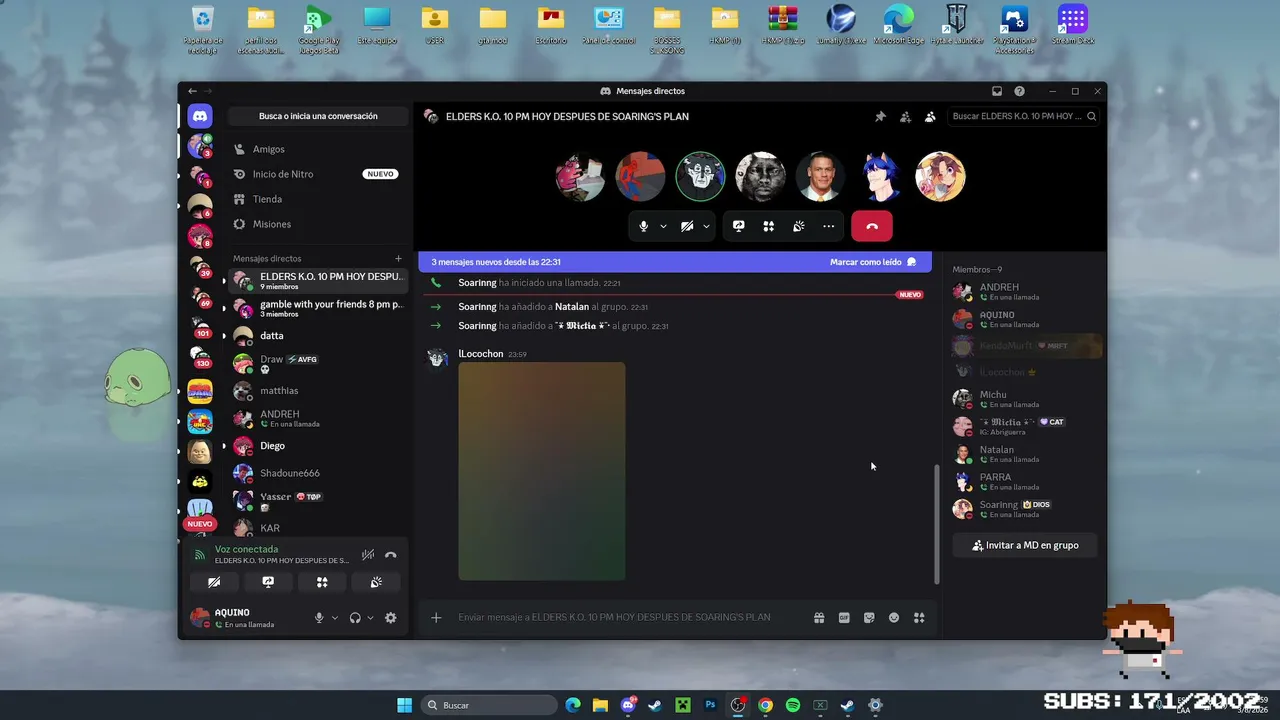
Task: Share your screen in call controls
Action: 738,226
